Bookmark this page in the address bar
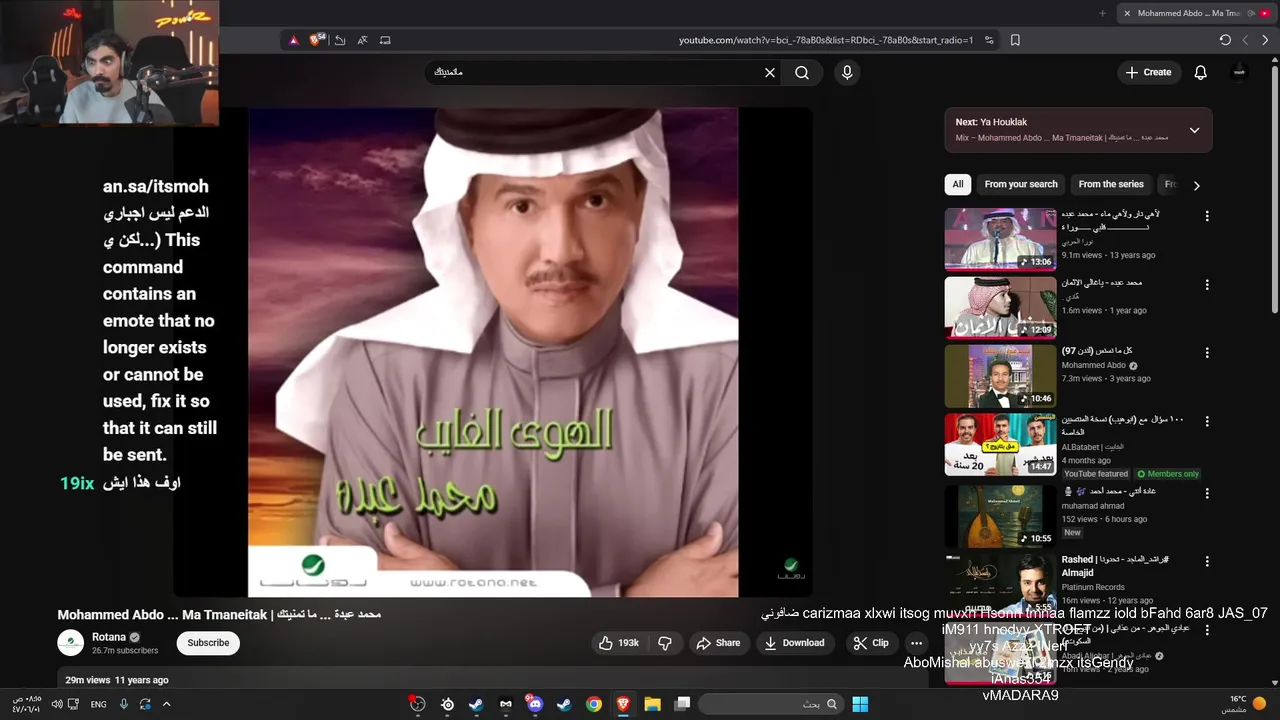 [1015, 40]
